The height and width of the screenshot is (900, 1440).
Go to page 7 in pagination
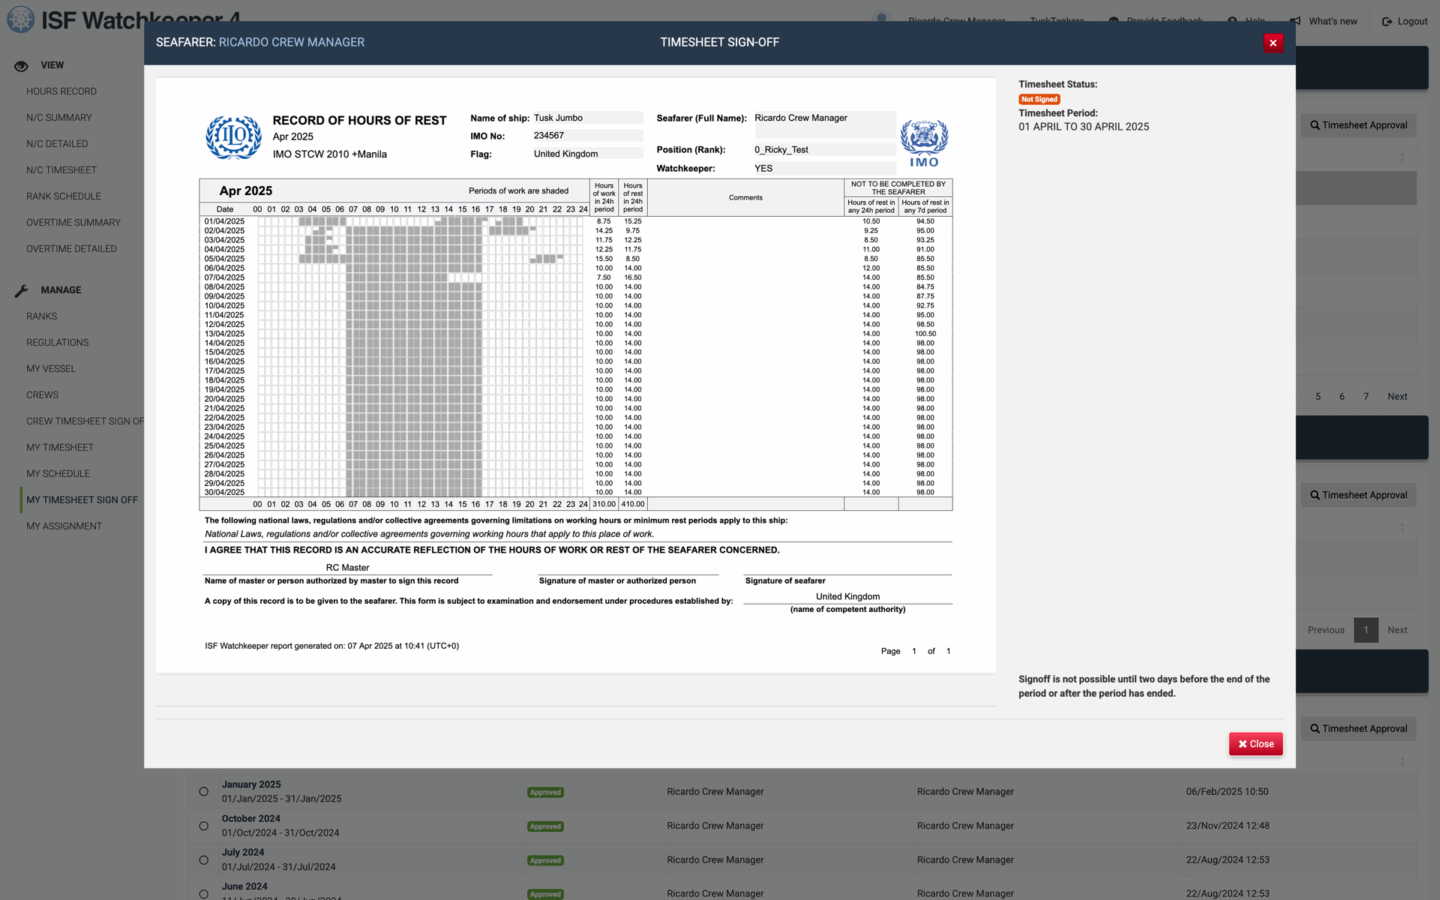click(1366, 397)
